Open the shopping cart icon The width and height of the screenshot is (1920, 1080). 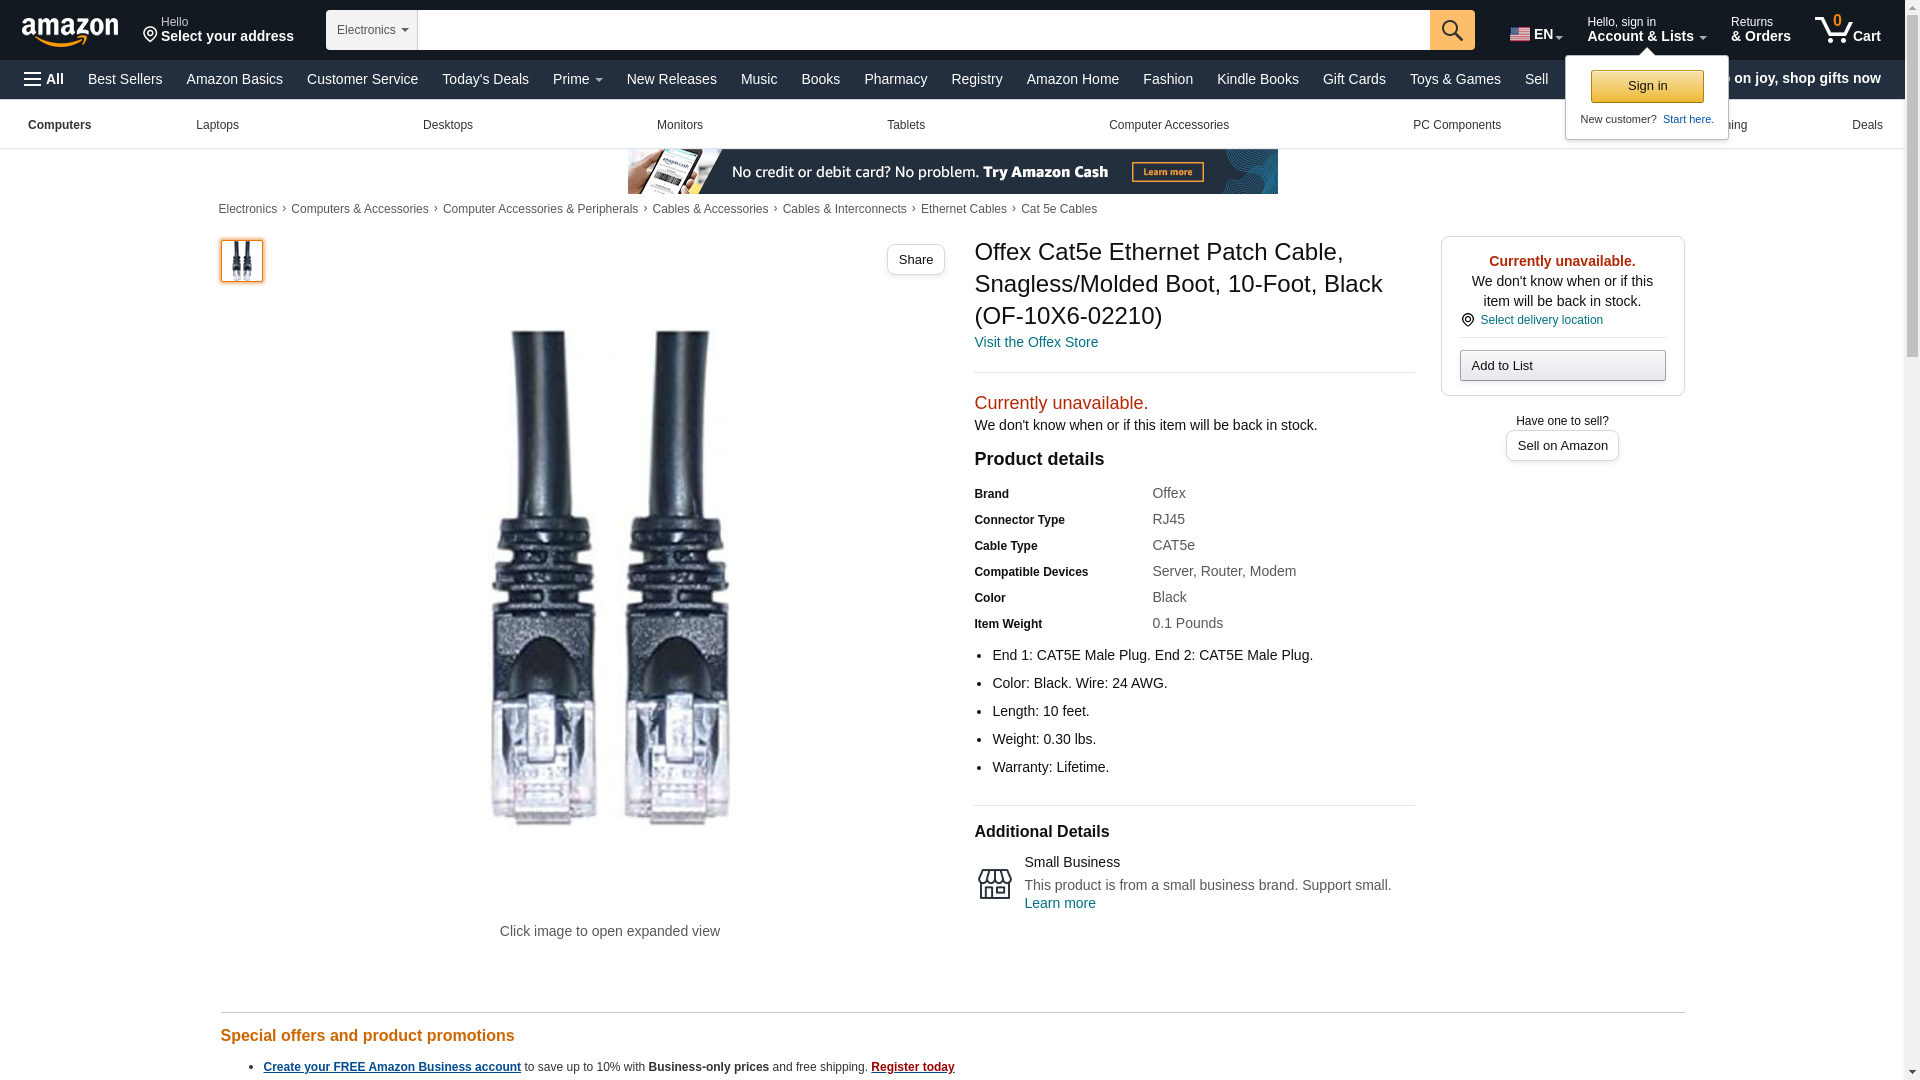(1848, 29)
